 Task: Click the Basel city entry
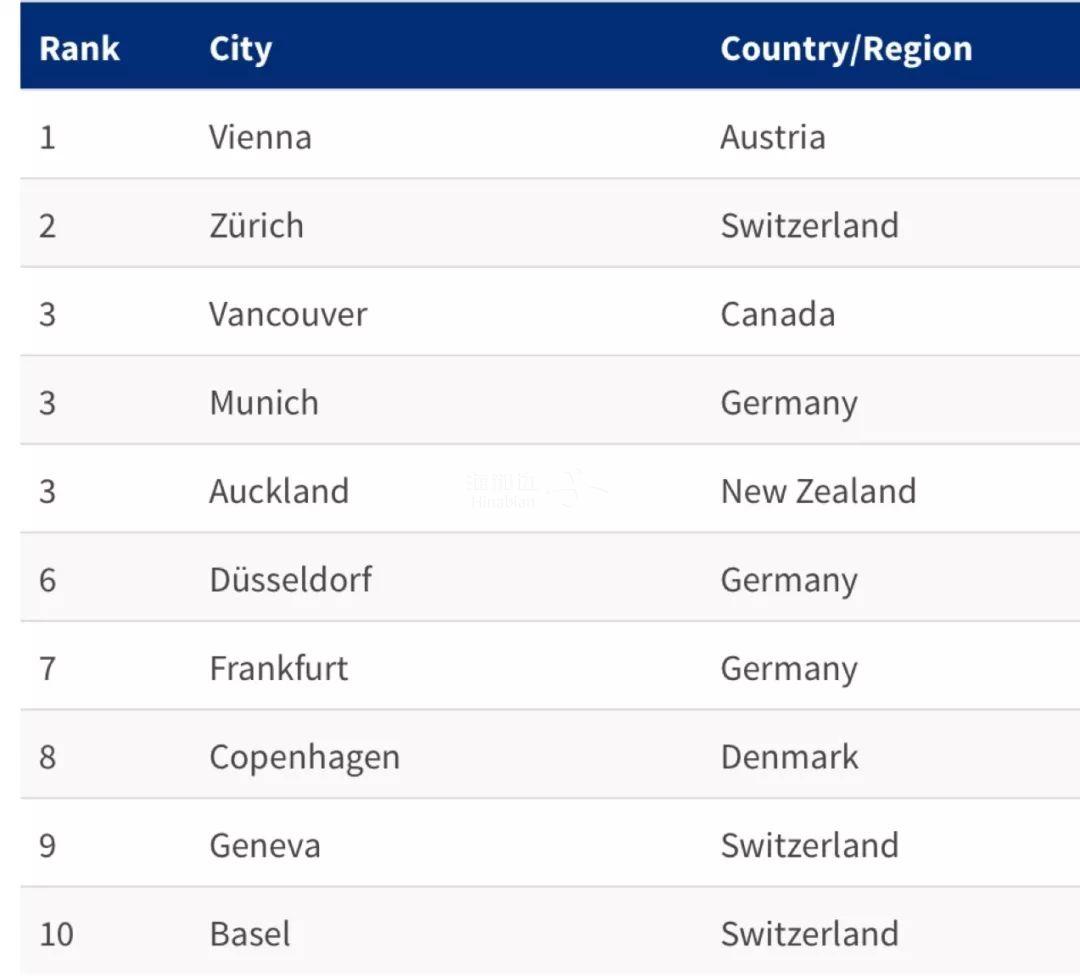249,934
